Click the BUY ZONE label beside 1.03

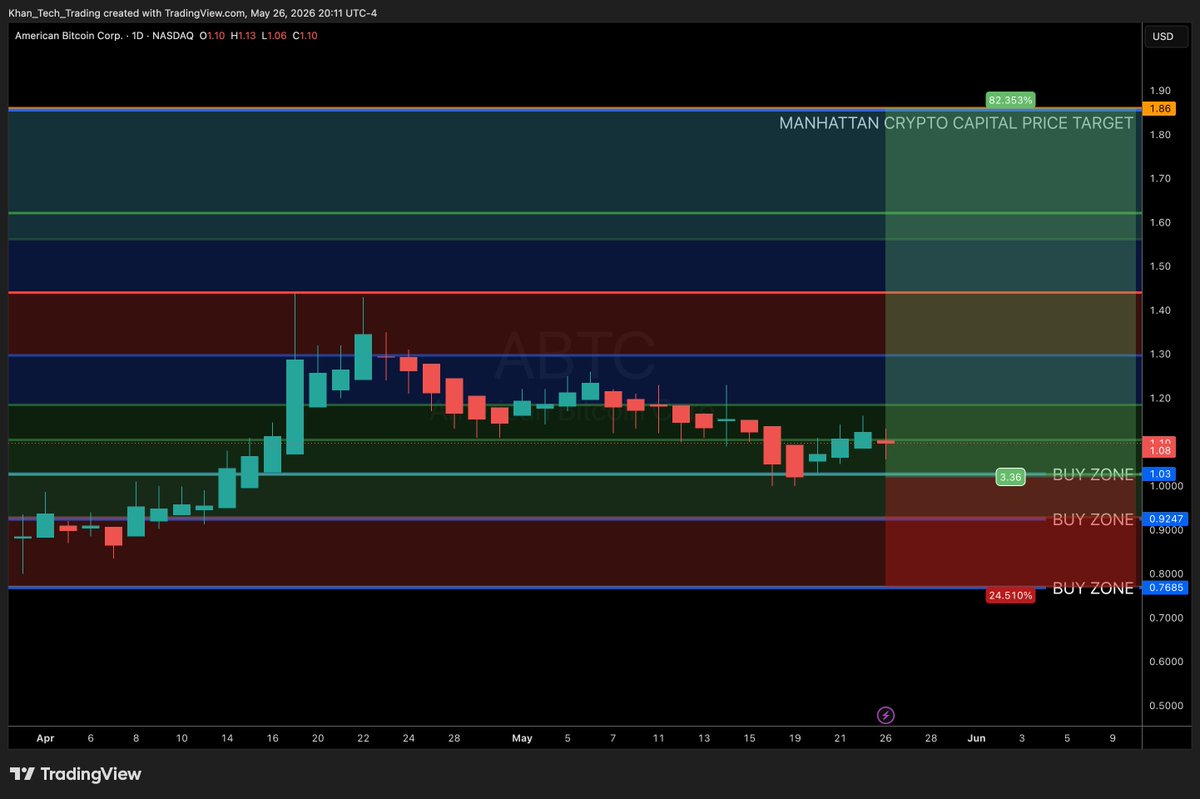1093,475
